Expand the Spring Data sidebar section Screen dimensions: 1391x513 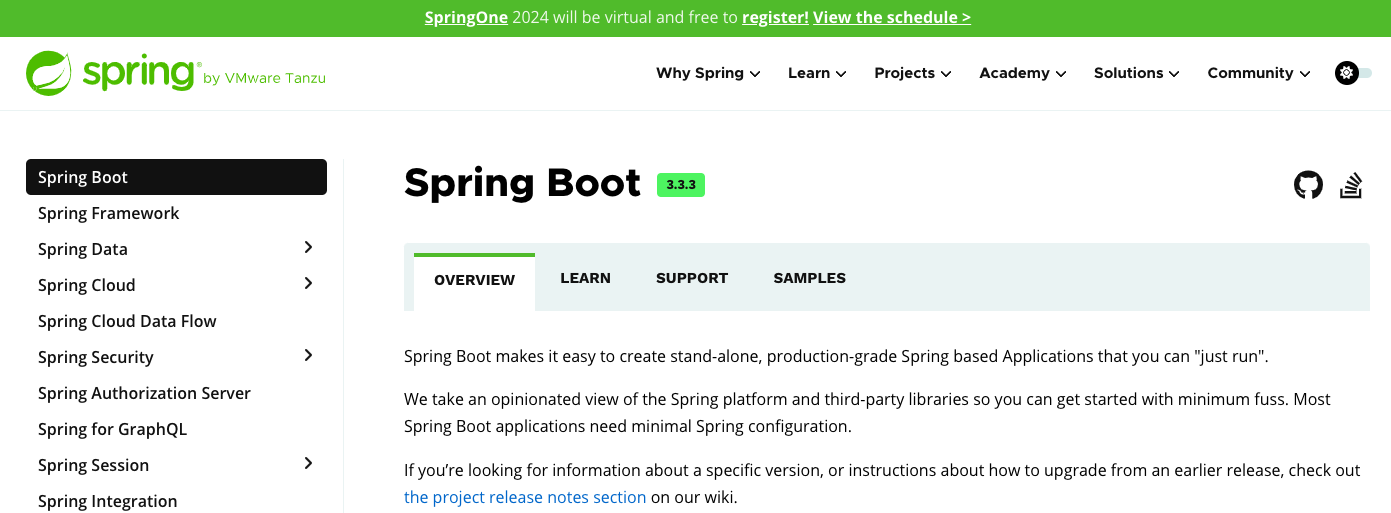point(308,248)
